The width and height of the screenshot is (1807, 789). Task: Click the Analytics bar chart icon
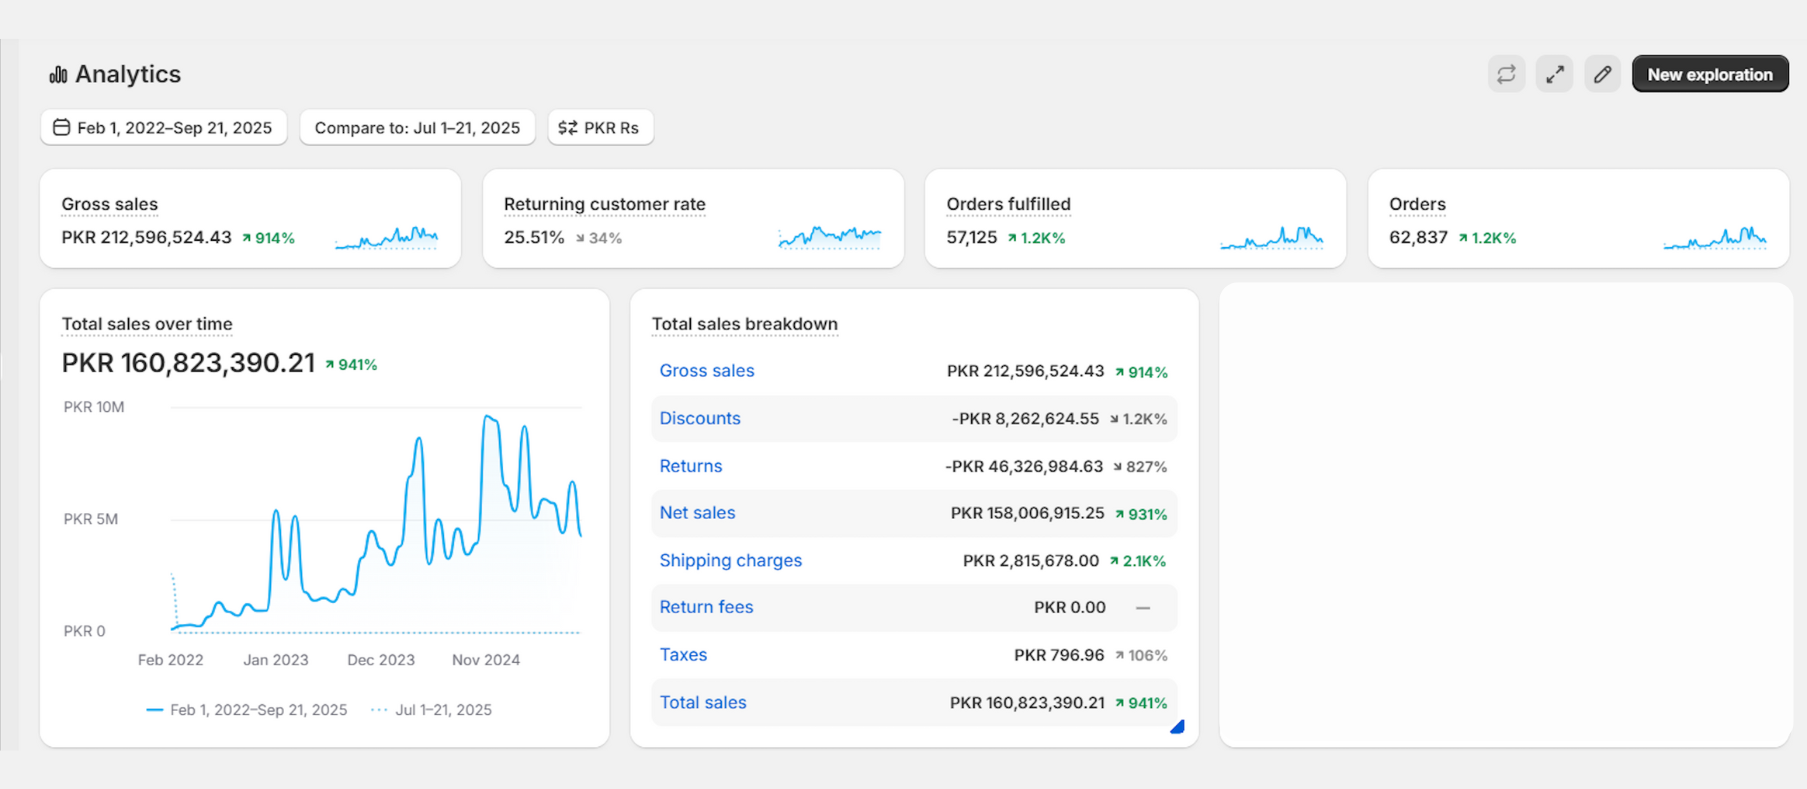58,75
